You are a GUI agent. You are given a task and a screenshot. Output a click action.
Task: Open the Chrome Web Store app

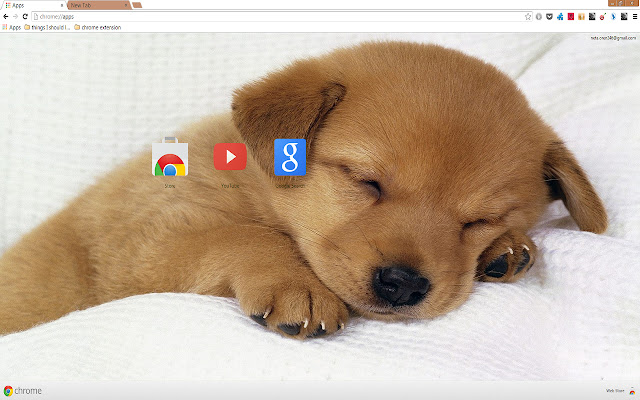(170, 157)
